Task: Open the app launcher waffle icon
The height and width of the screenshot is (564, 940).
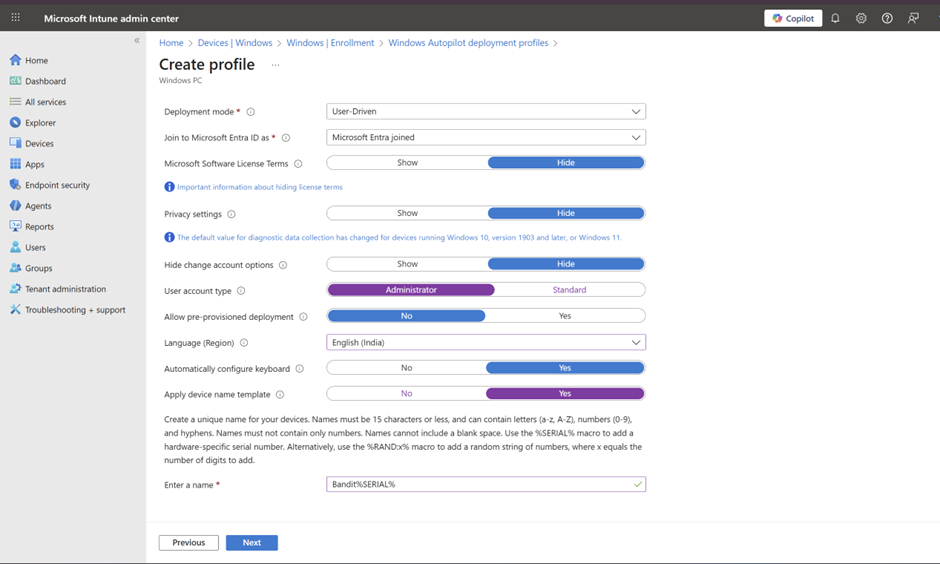Action: (15, 18)
